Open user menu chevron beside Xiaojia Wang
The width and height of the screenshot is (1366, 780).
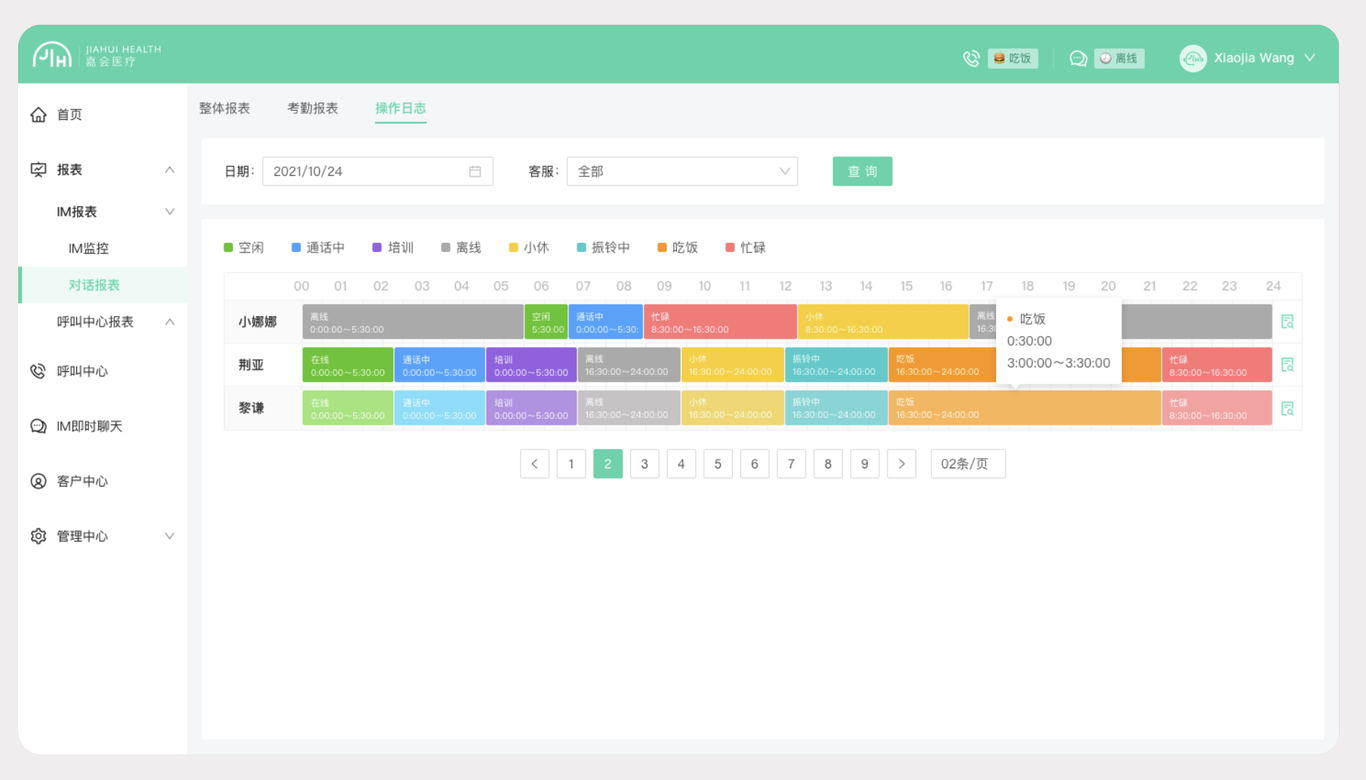coord(1310,59)
